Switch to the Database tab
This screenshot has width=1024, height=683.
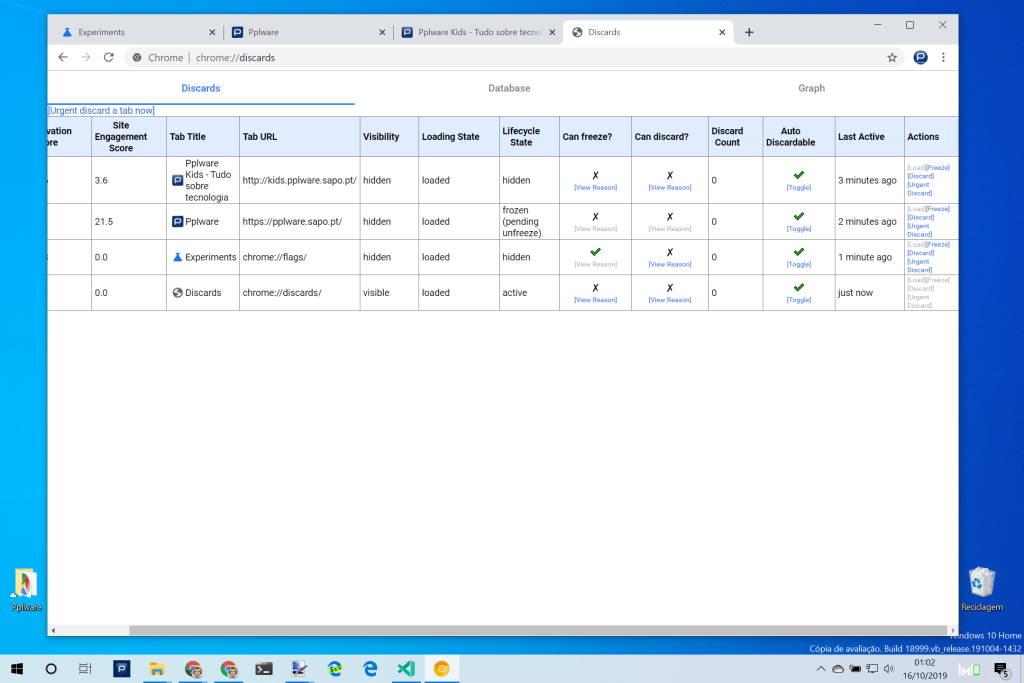click(509, 88)
